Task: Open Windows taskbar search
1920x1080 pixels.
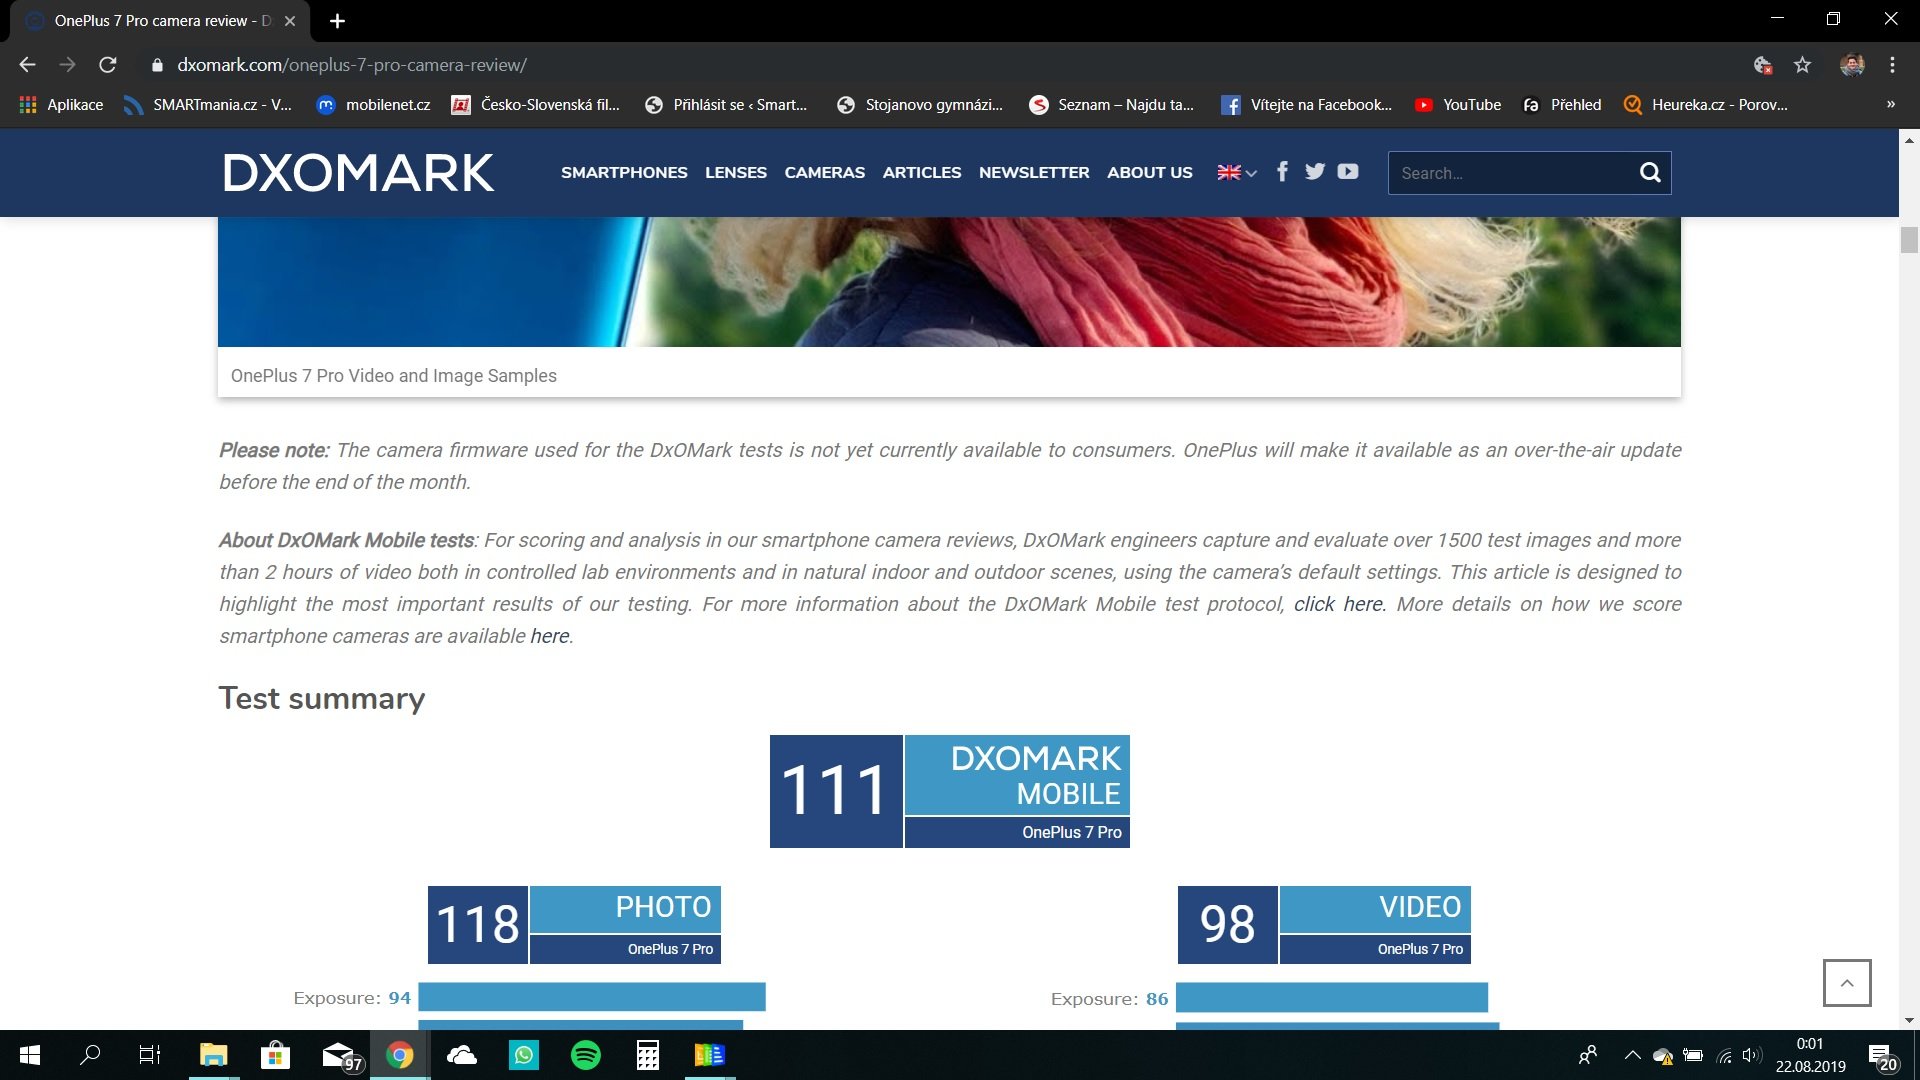Action: pos(90,1055)
